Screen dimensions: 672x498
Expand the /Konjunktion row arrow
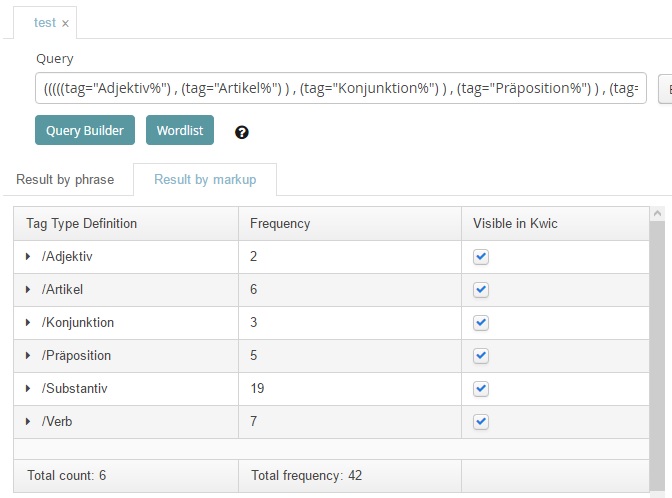pyautogui.click(x=28, y=323)
